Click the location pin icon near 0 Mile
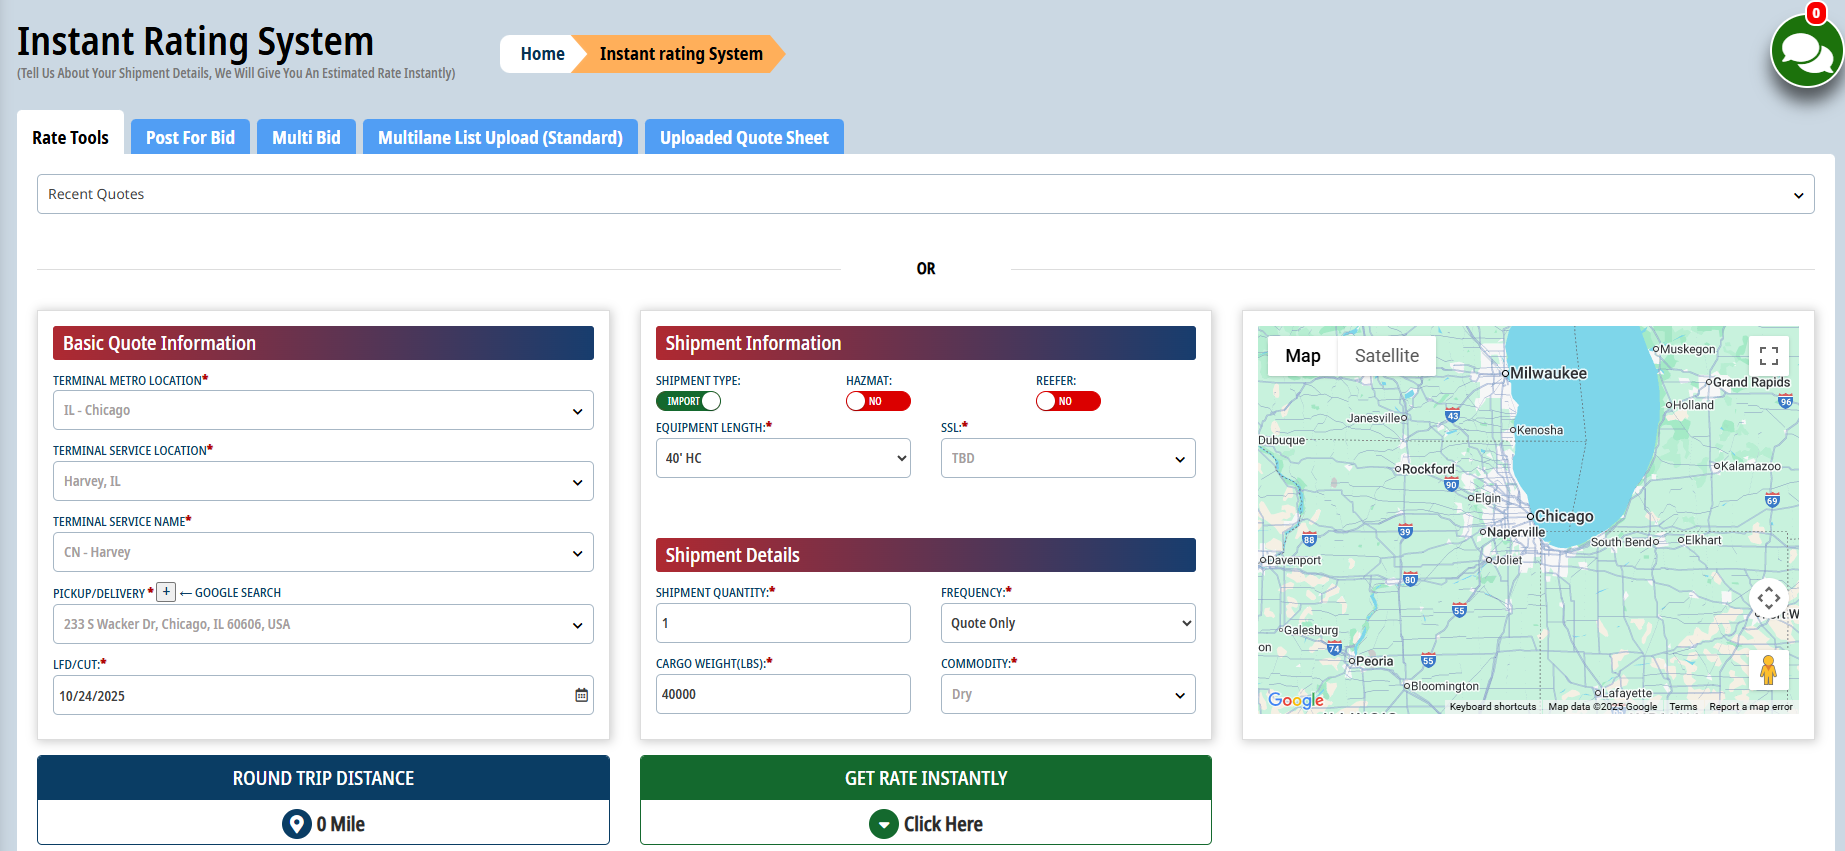The height and width of the screenshot is (851, 1845). point(296,824)
